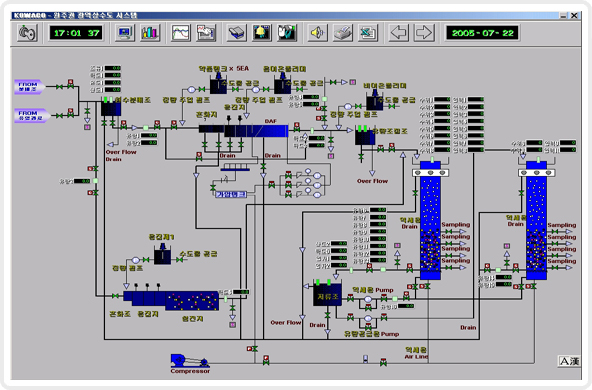Toggle red valve left of Compressor air line
This screenshot has height=390, width=592.
click(266, 360)
